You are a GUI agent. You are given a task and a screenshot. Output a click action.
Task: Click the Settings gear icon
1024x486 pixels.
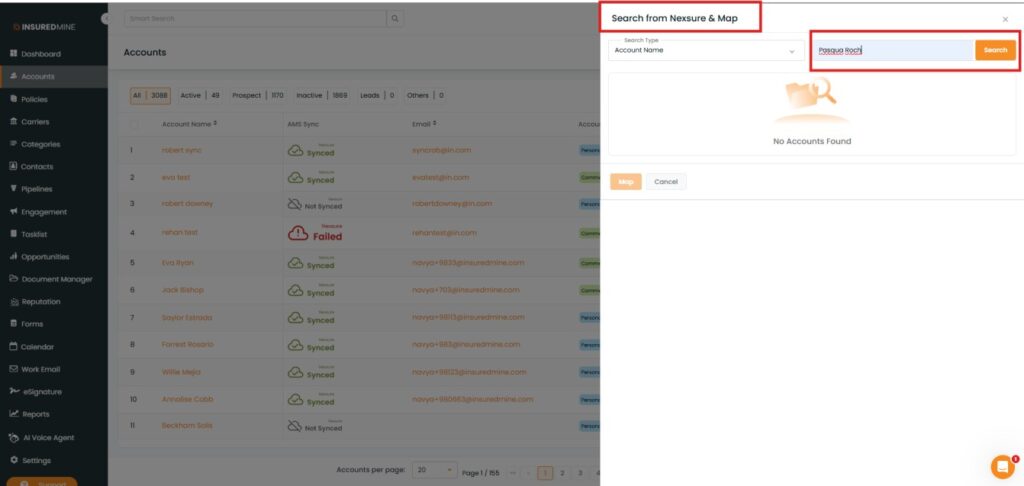coord(14,460)
